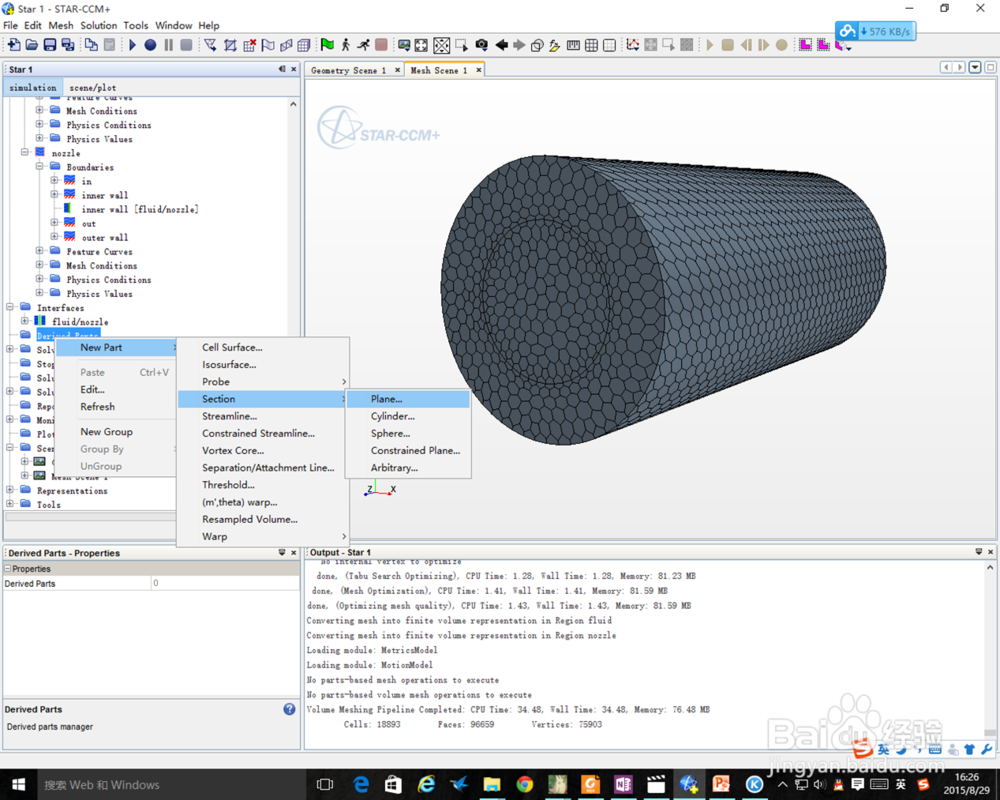Open the Mesh menu
The width and height of the screenshot is (1000, 800).
coord(61,26)
